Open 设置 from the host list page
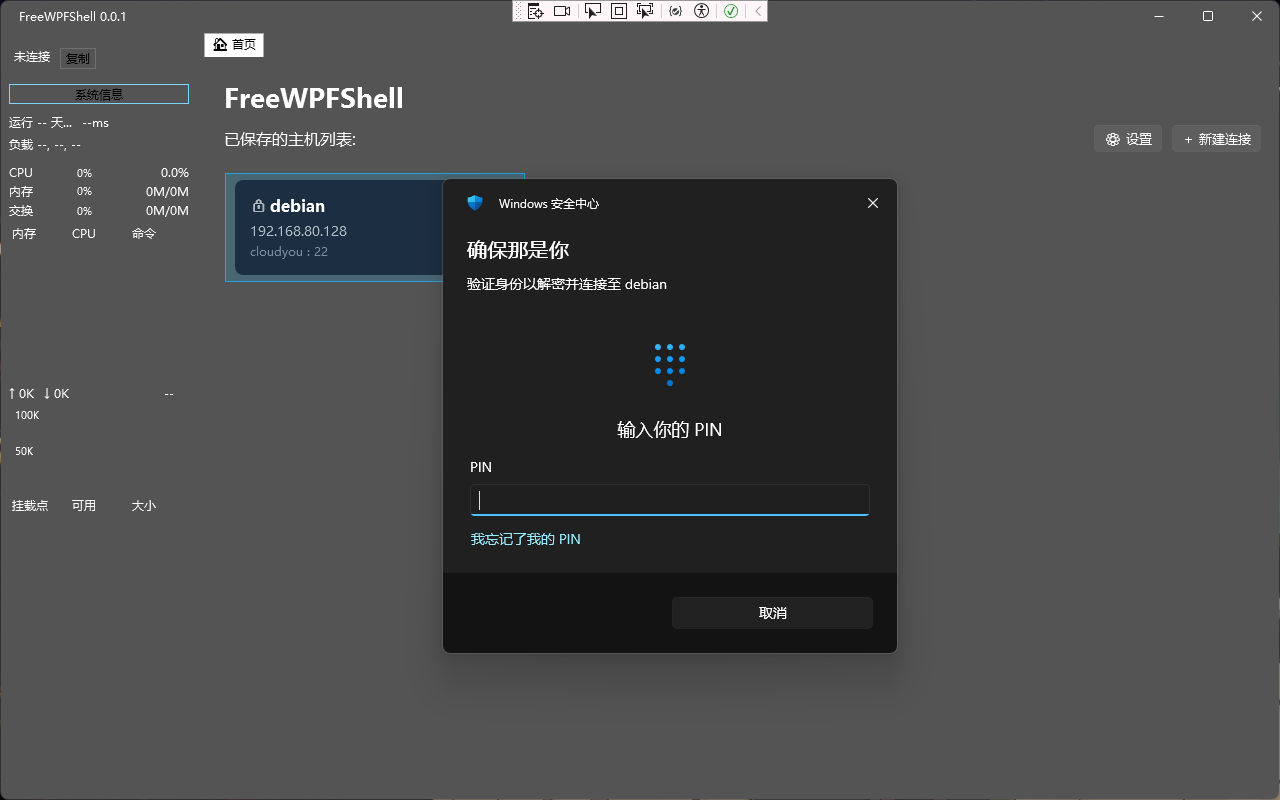 (1128, 139)
